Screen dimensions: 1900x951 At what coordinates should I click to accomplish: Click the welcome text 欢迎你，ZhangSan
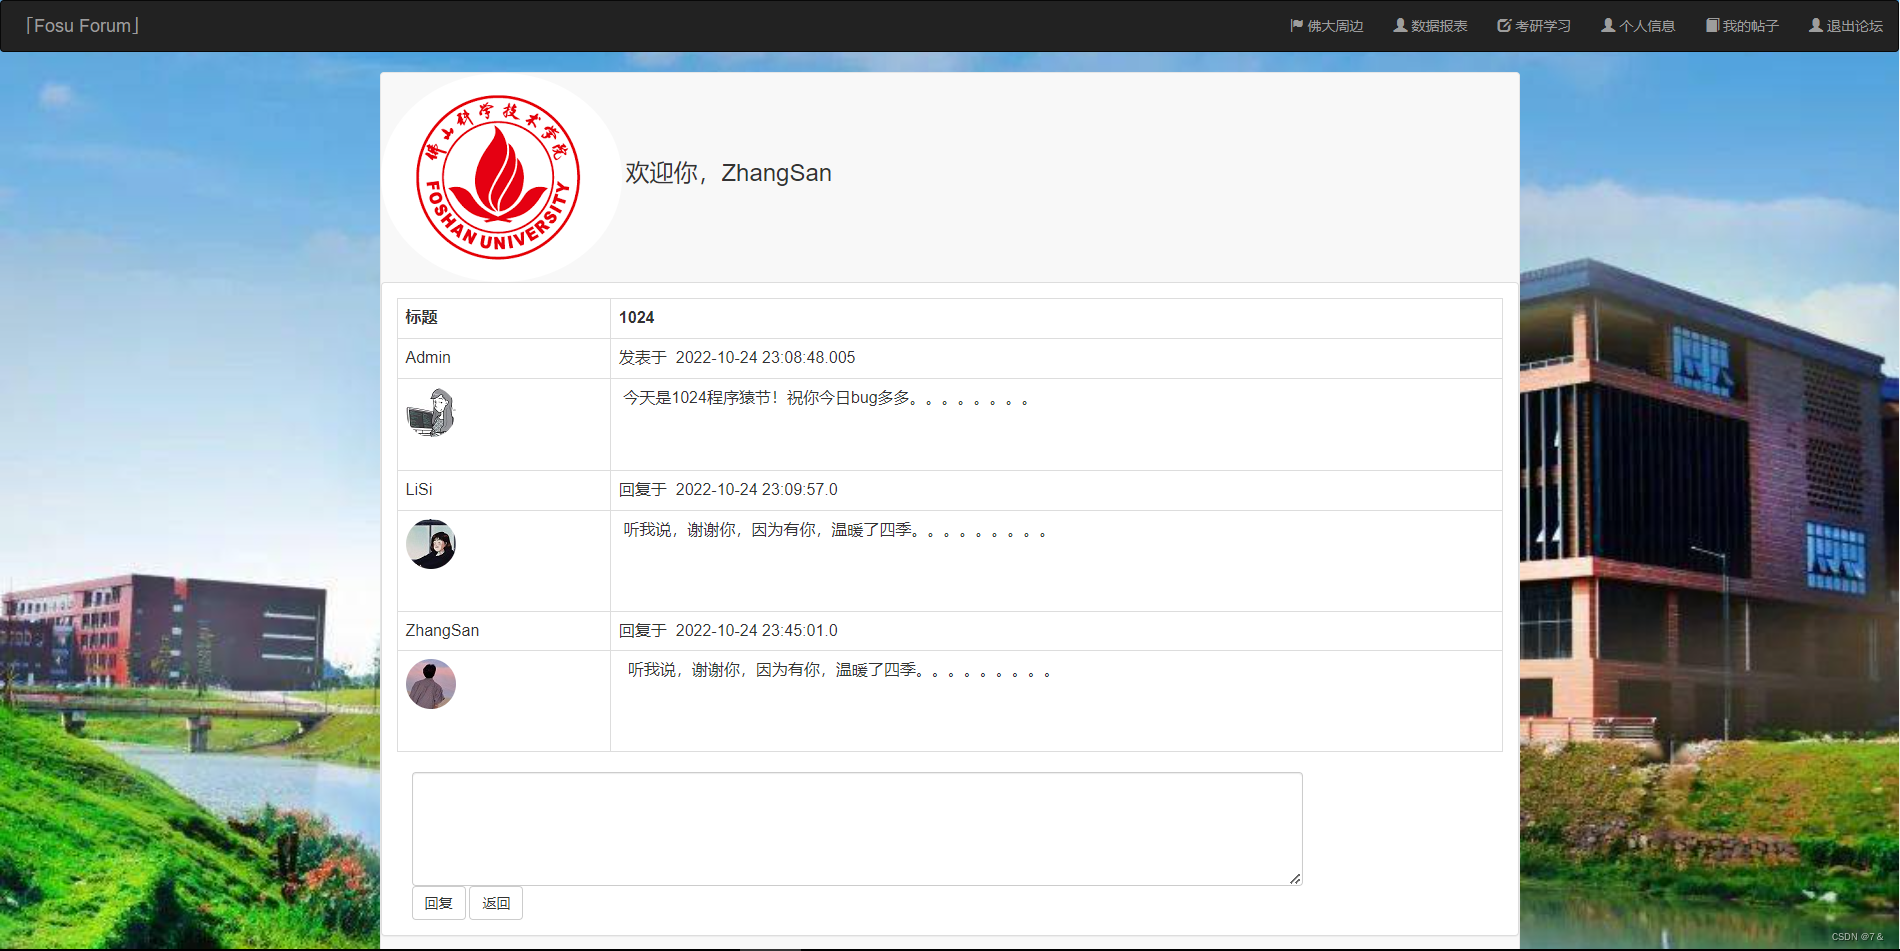728,173
